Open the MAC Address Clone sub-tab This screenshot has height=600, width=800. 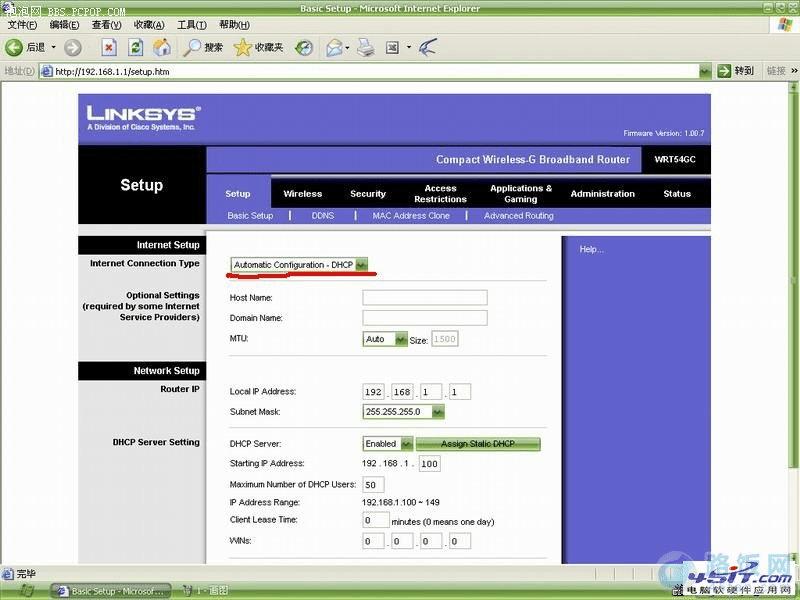[411, 216]
